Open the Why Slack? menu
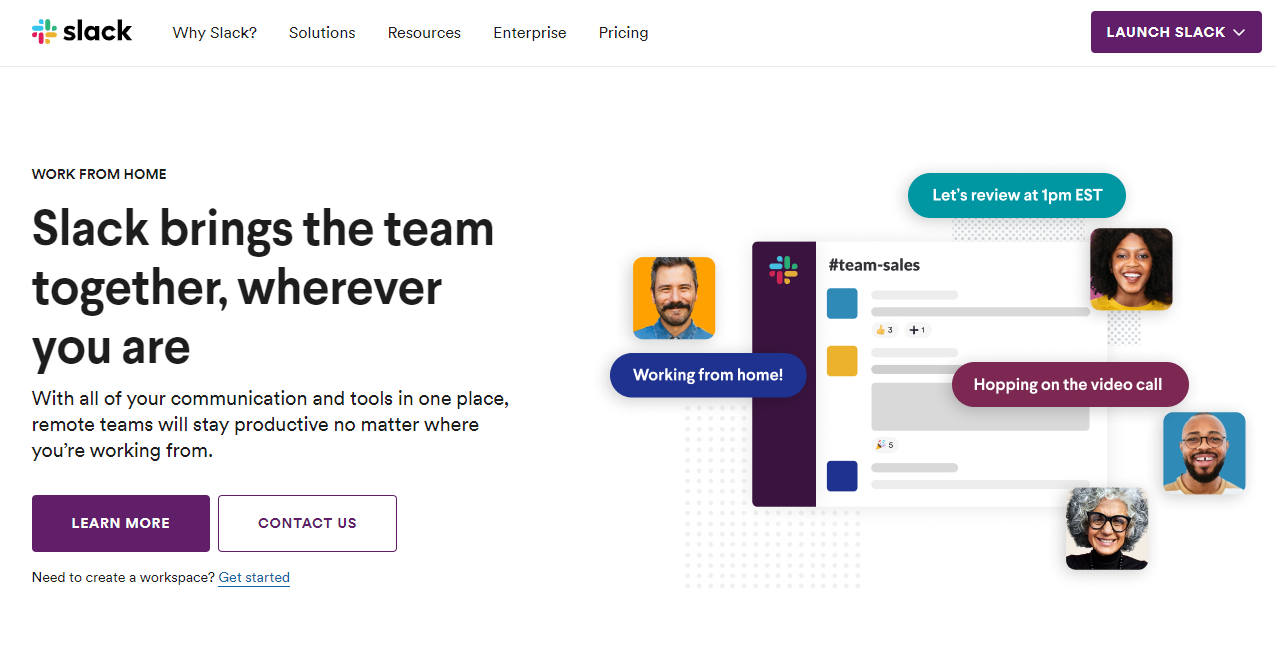The image size is (1276, 656). pyautogui.click(x=215, y=33)
